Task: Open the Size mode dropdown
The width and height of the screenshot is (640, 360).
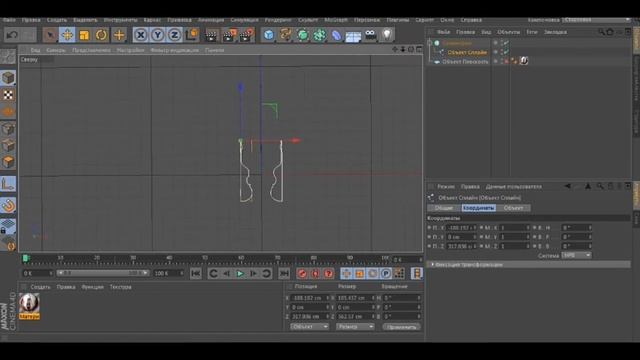Action: coord(355,327)
